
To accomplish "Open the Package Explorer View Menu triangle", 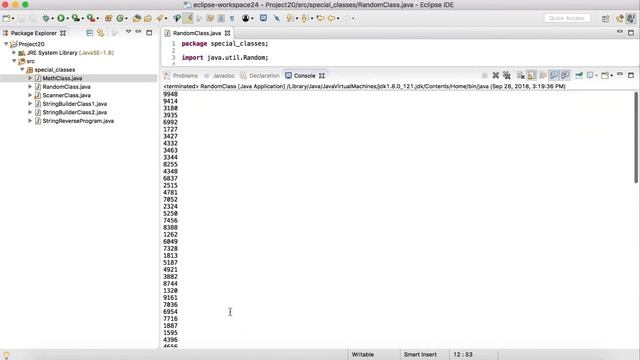I will coord(128,32).
